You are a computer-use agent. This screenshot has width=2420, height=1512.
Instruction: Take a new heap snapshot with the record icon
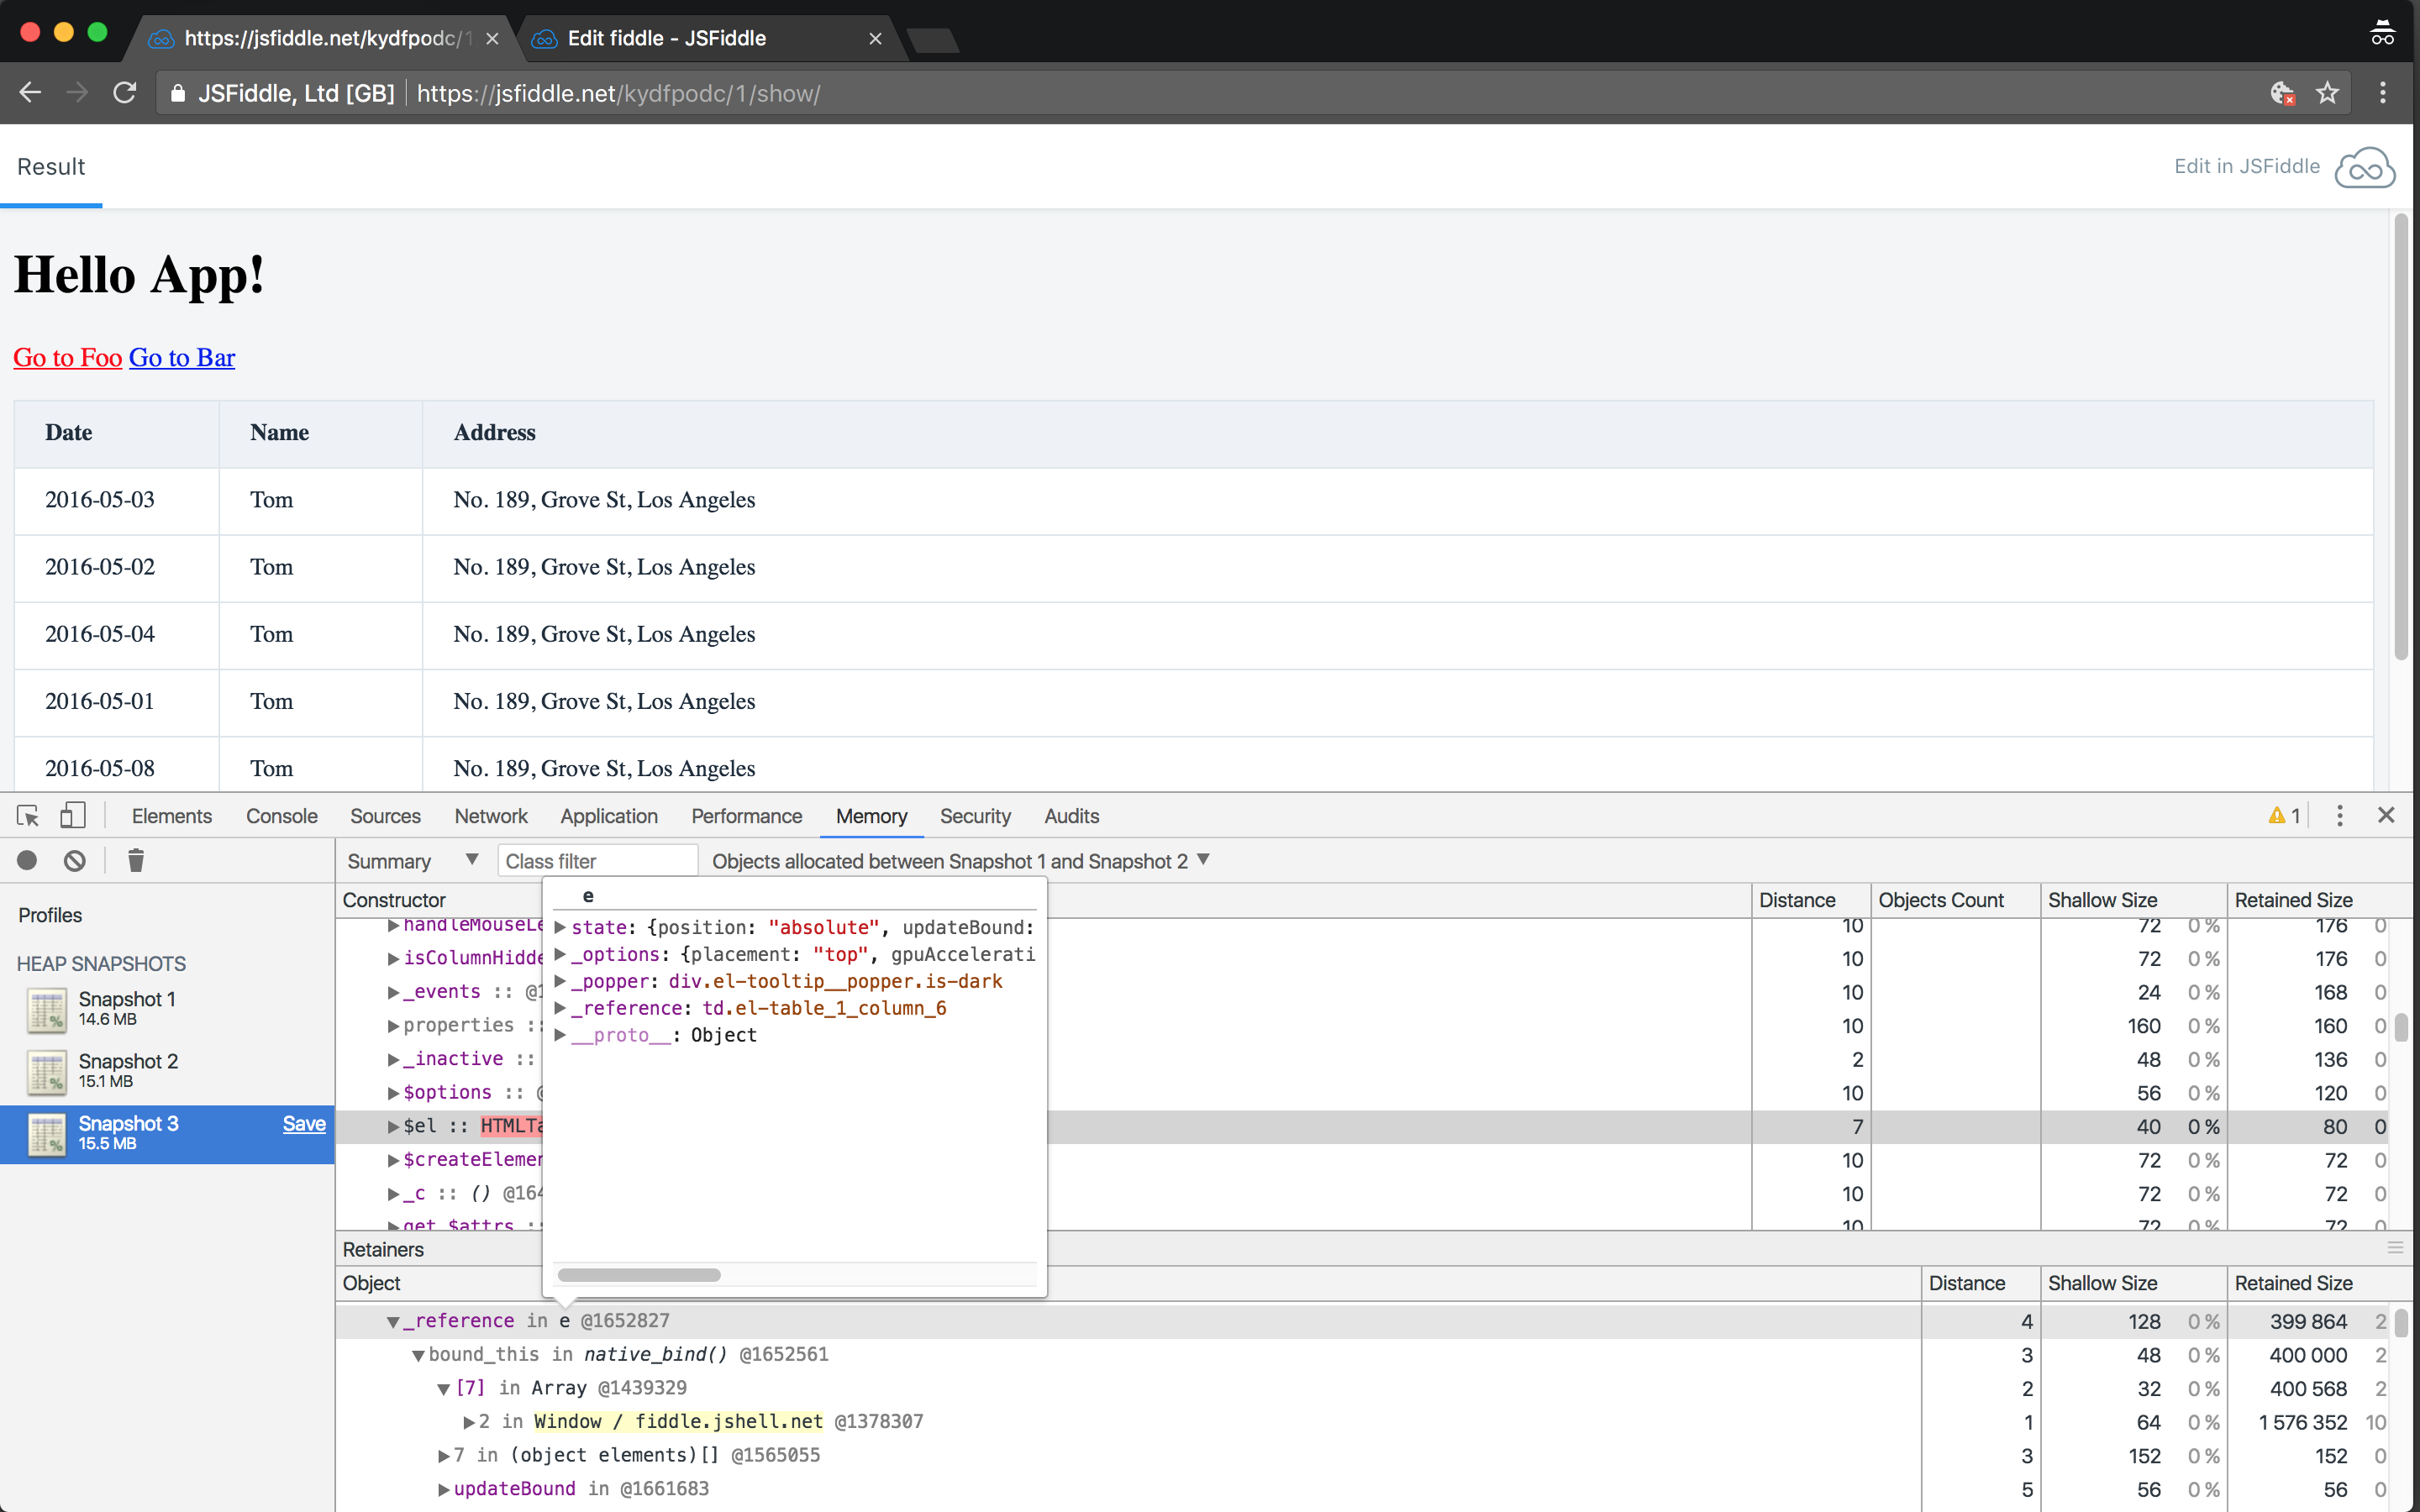[26, 860]
